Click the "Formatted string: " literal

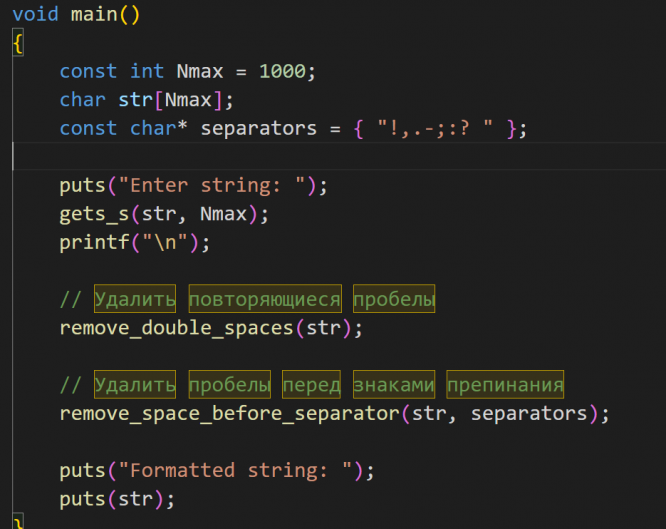[x=235, y=471]
